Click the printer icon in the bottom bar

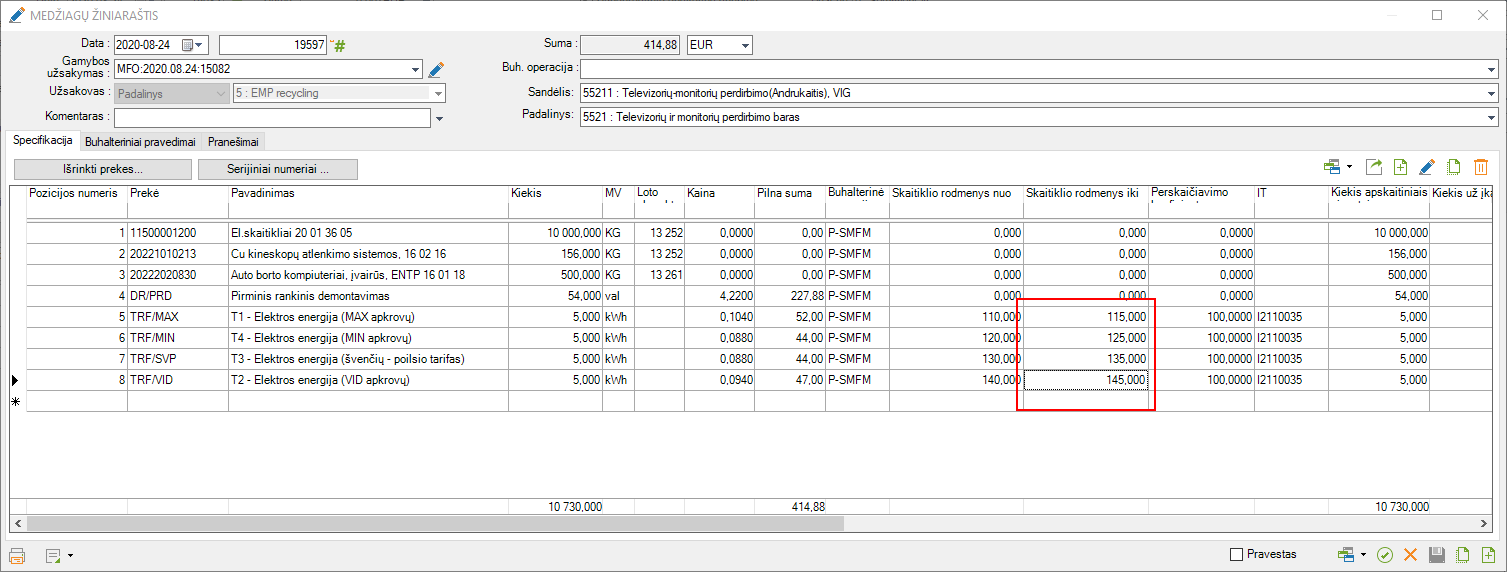pos(17,555)
